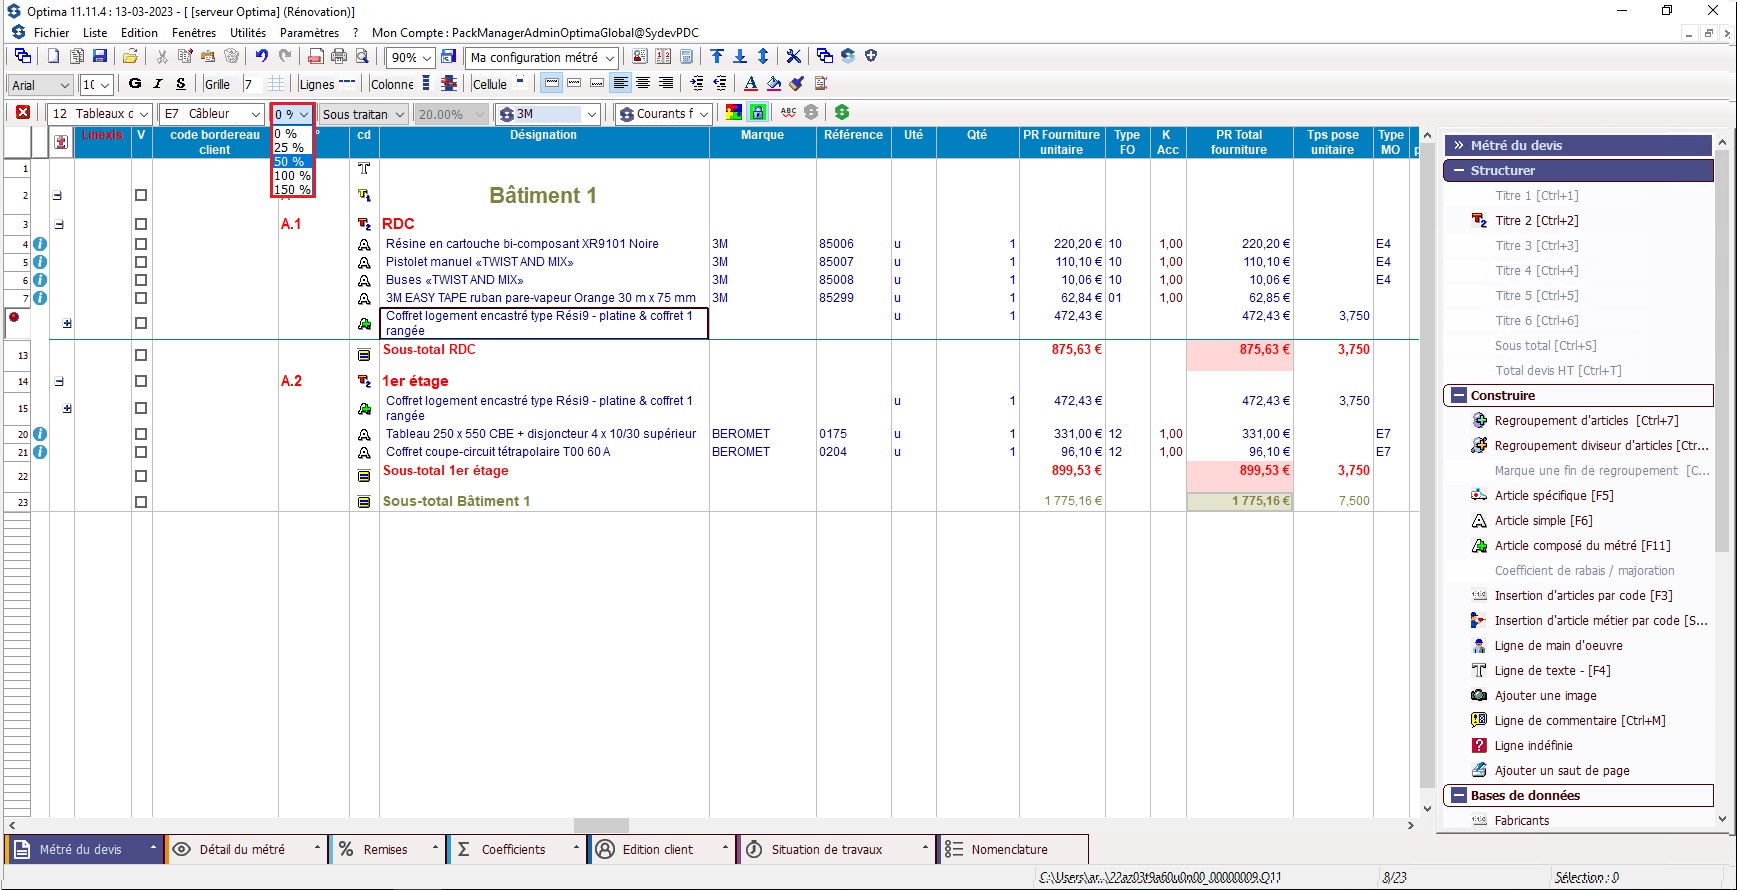Tick the checkbox on the Bâtiment 1 row

coord(141,196)
